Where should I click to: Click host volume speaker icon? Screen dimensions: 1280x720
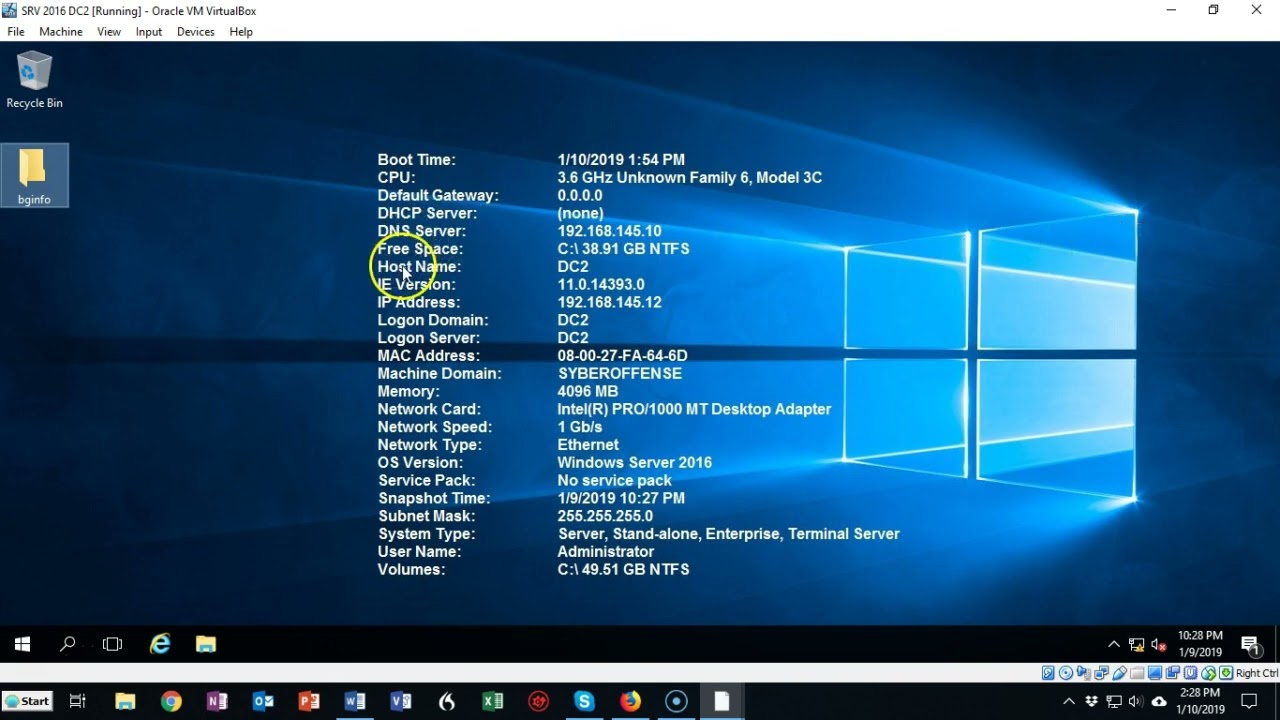tap(1136, 702)
